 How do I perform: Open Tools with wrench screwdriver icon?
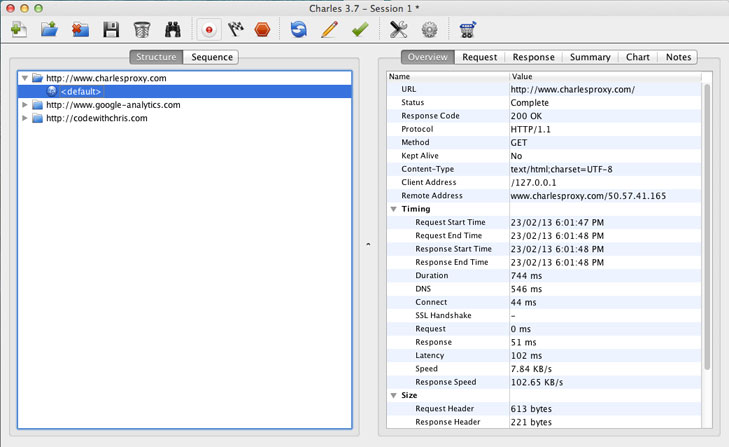398,30
